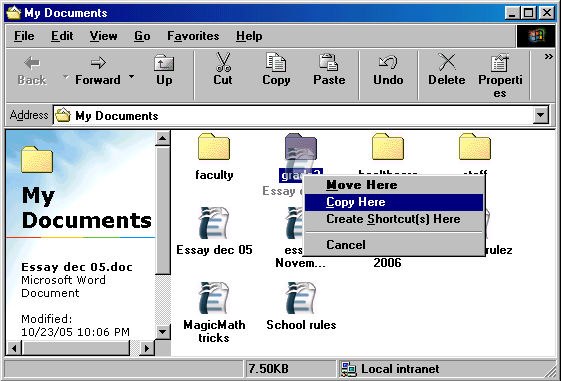Maximize the My Documents window

528,13
